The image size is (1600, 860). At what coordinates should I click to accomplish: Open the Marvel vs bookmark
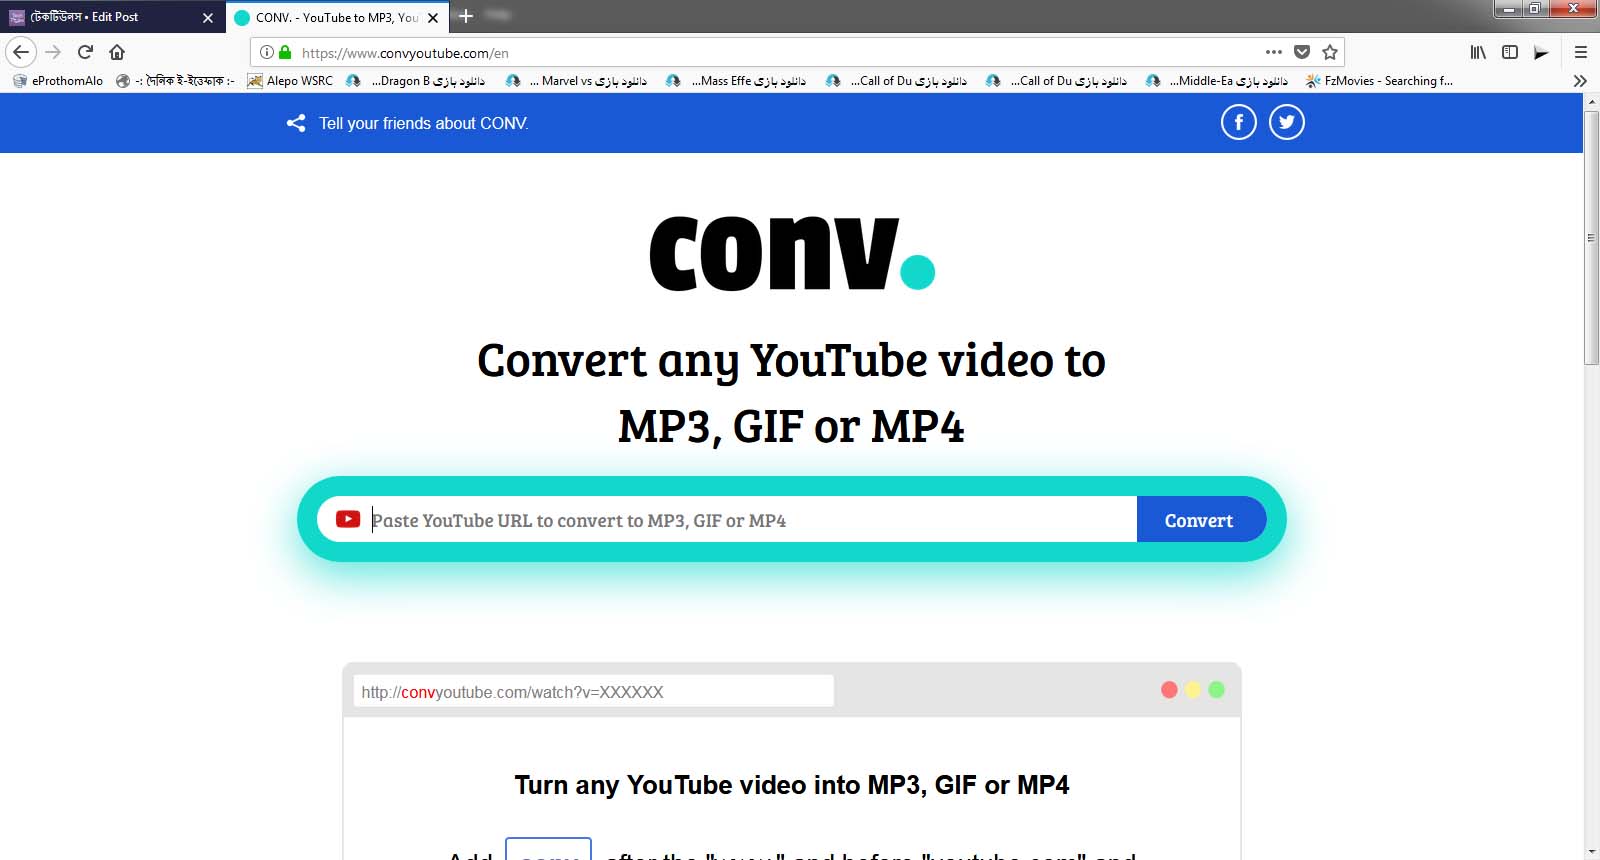coord(576,81)
